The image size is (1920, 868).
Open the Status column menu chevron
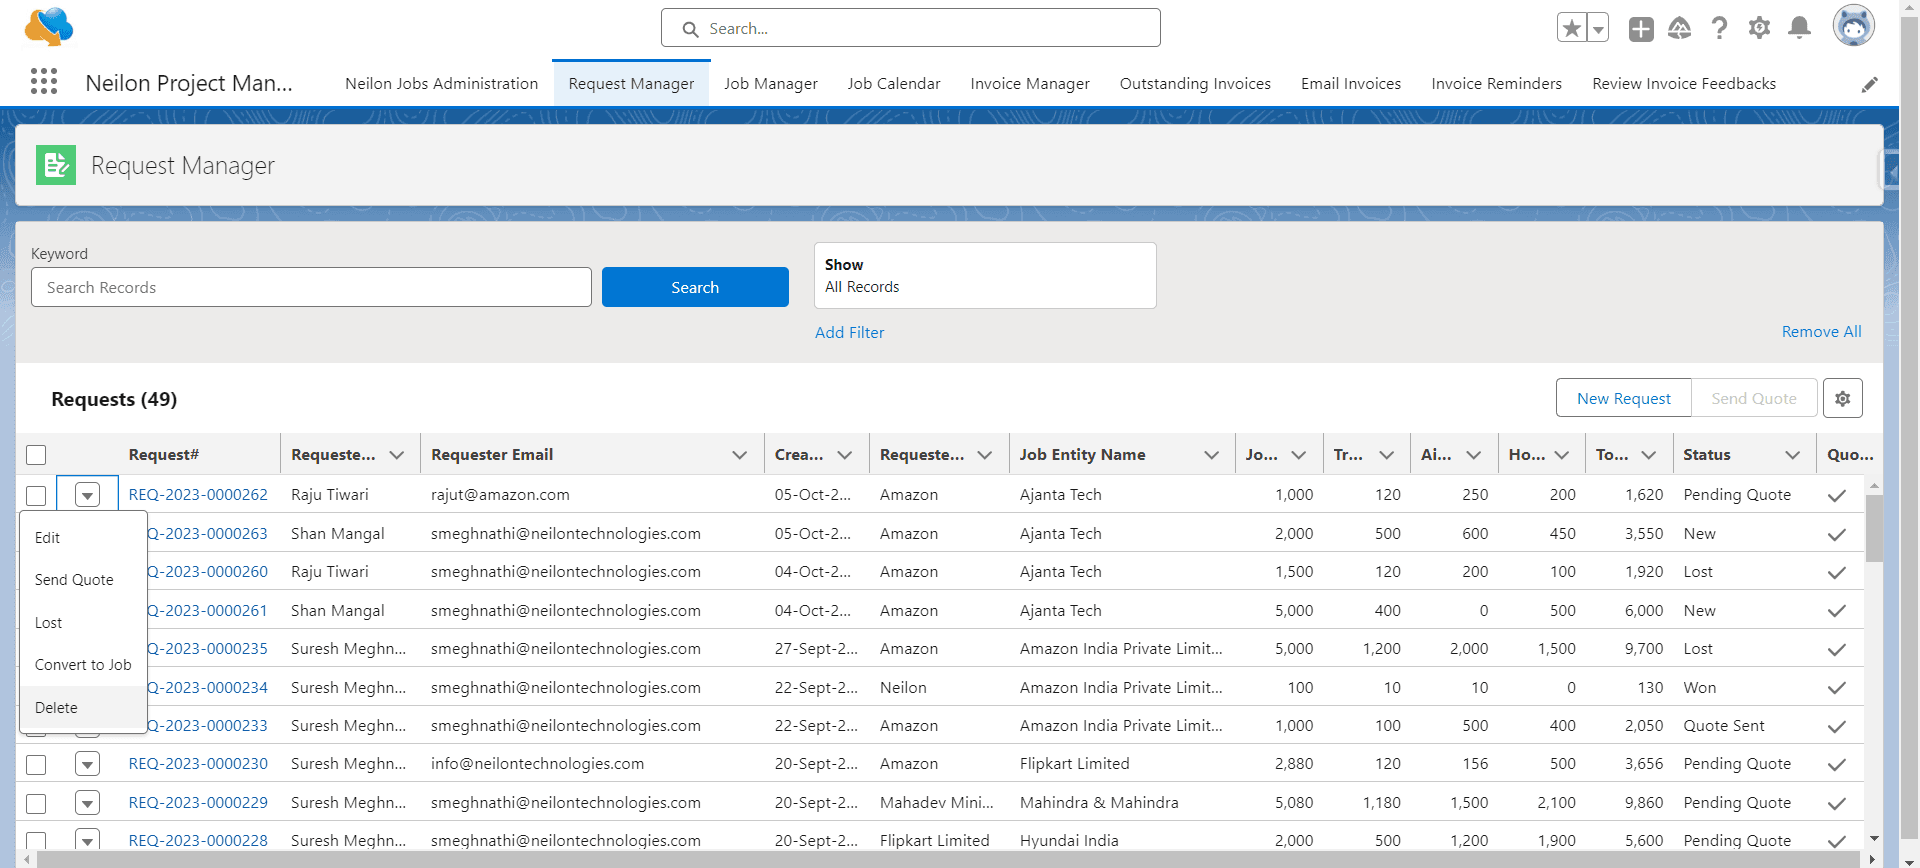pos(1792,455)
